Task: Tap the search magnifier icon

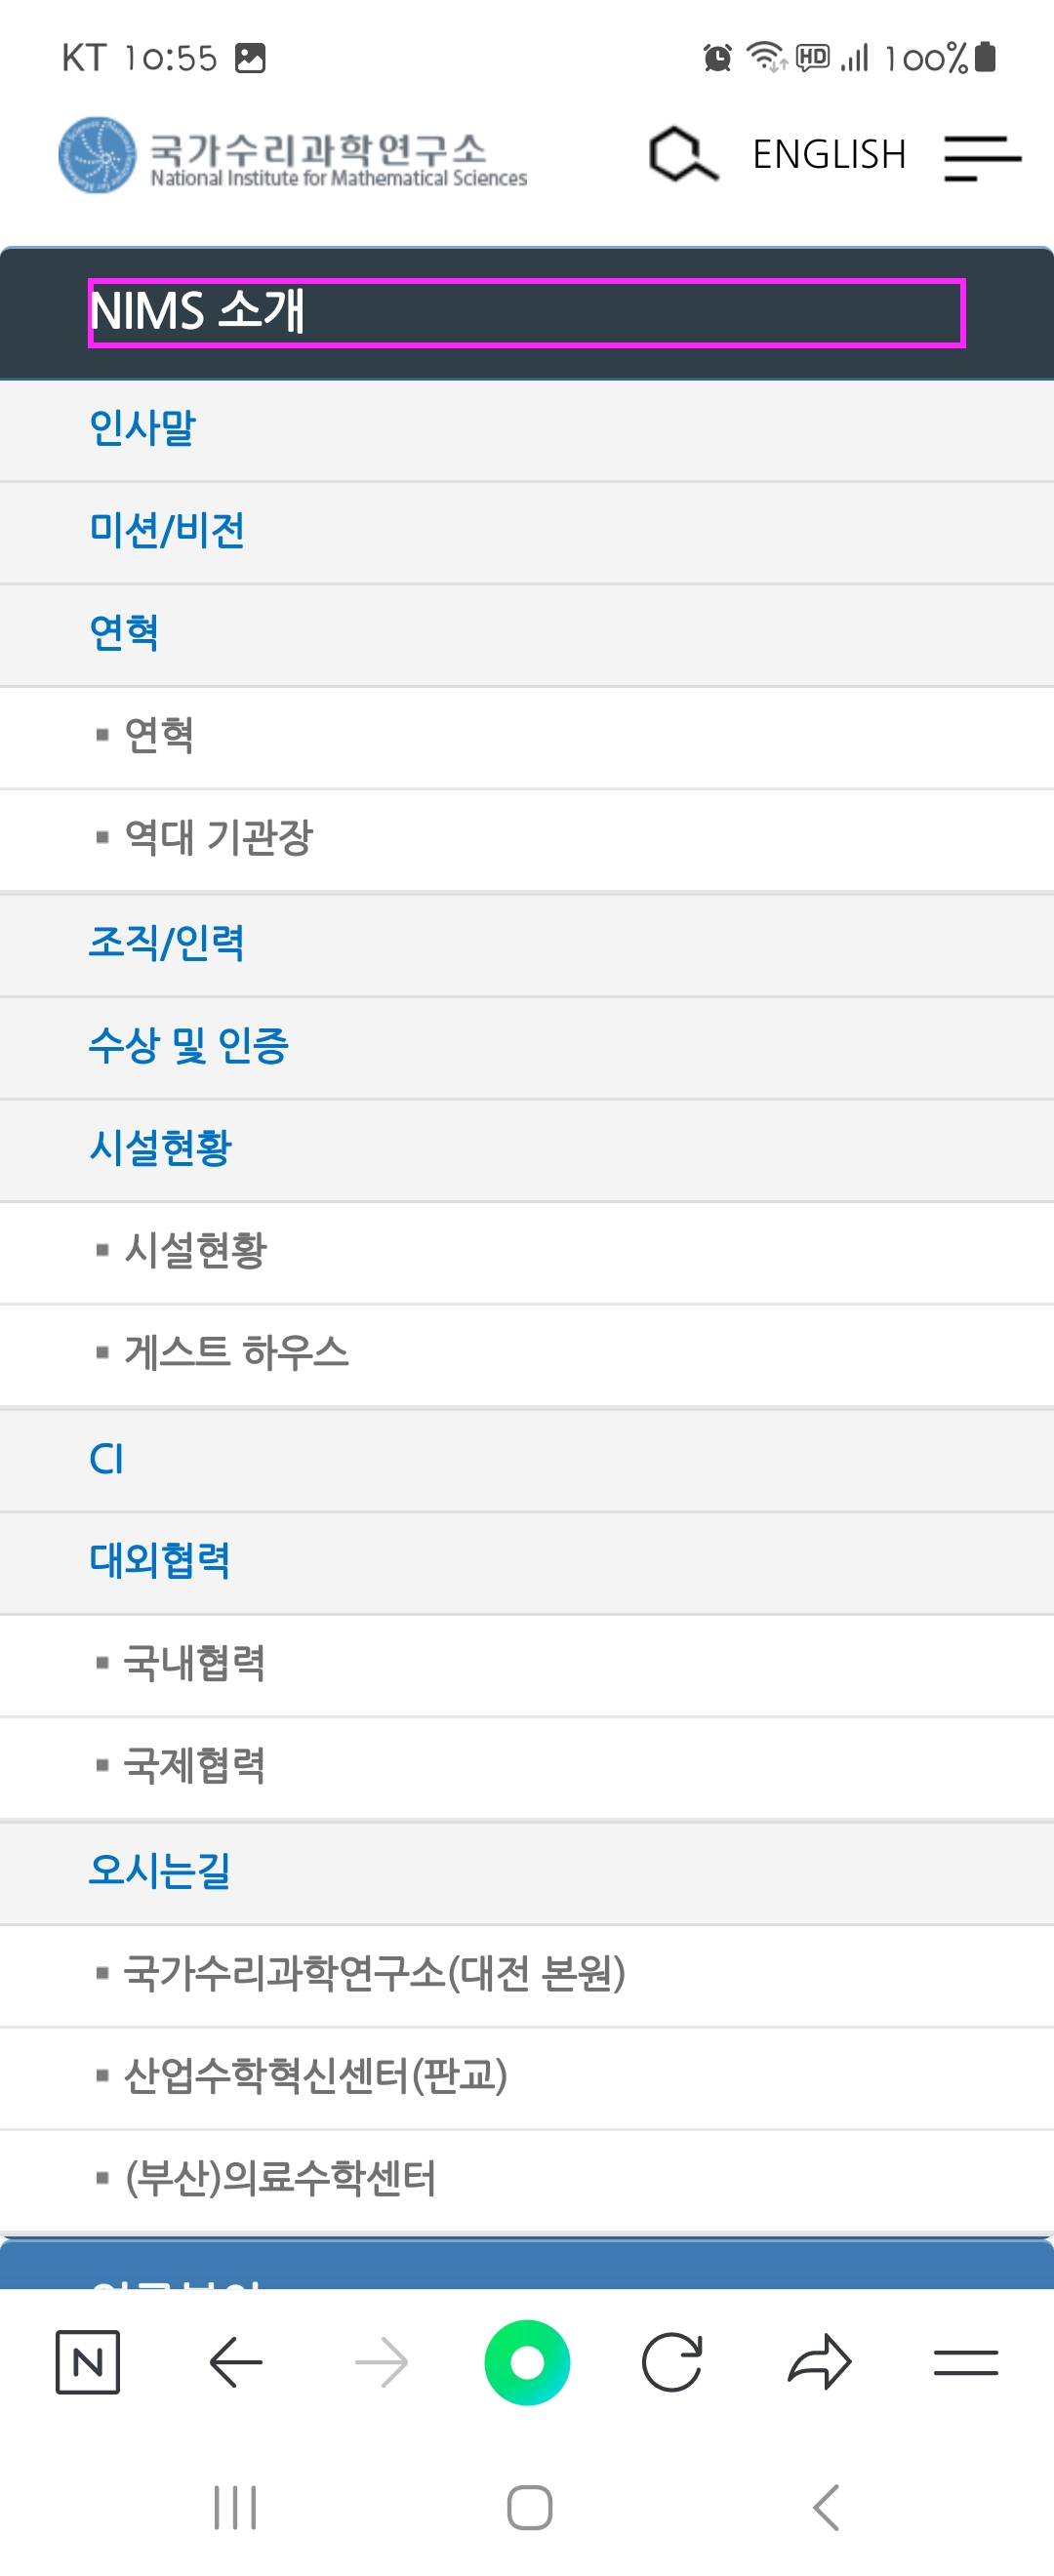Action: pyautogui.click(x=683, y=155)
